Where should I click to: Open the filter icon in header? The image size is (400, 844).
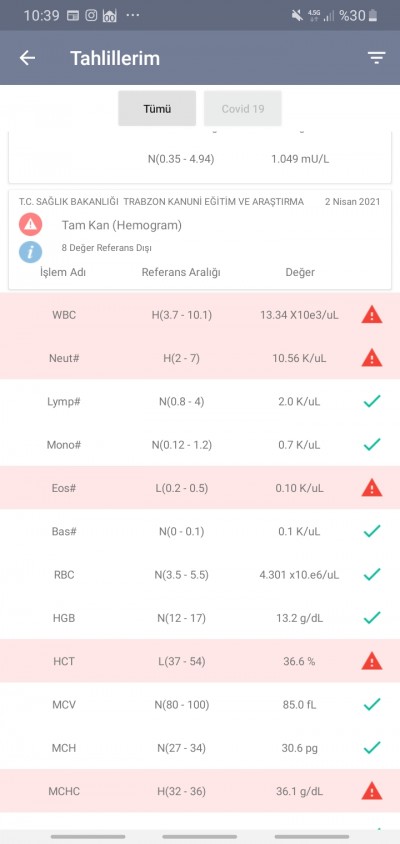coord(377,58)
